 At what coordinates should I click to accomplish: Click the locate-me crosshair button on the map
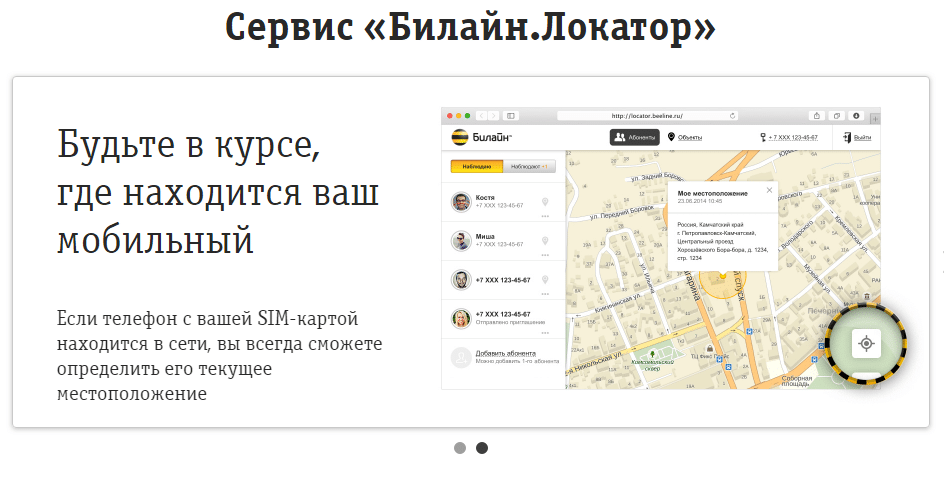point(866,343)
